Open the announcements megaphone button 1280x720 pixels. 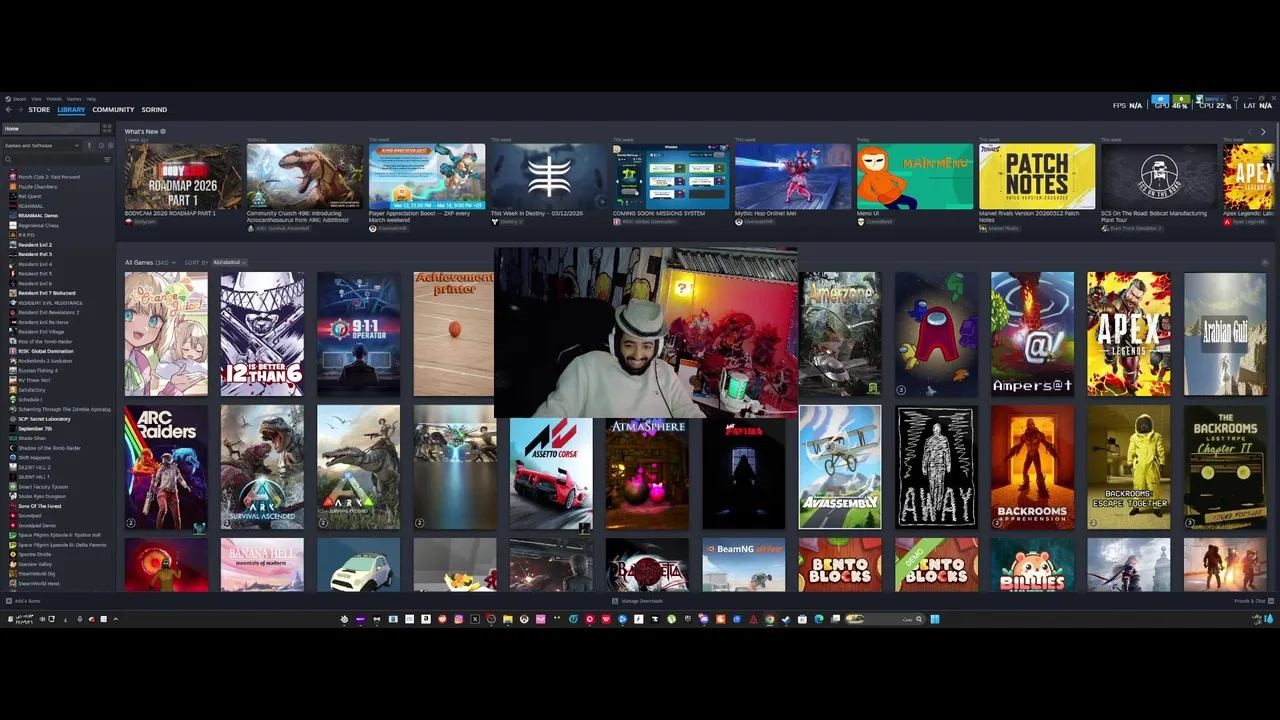tap(1160, 99)
